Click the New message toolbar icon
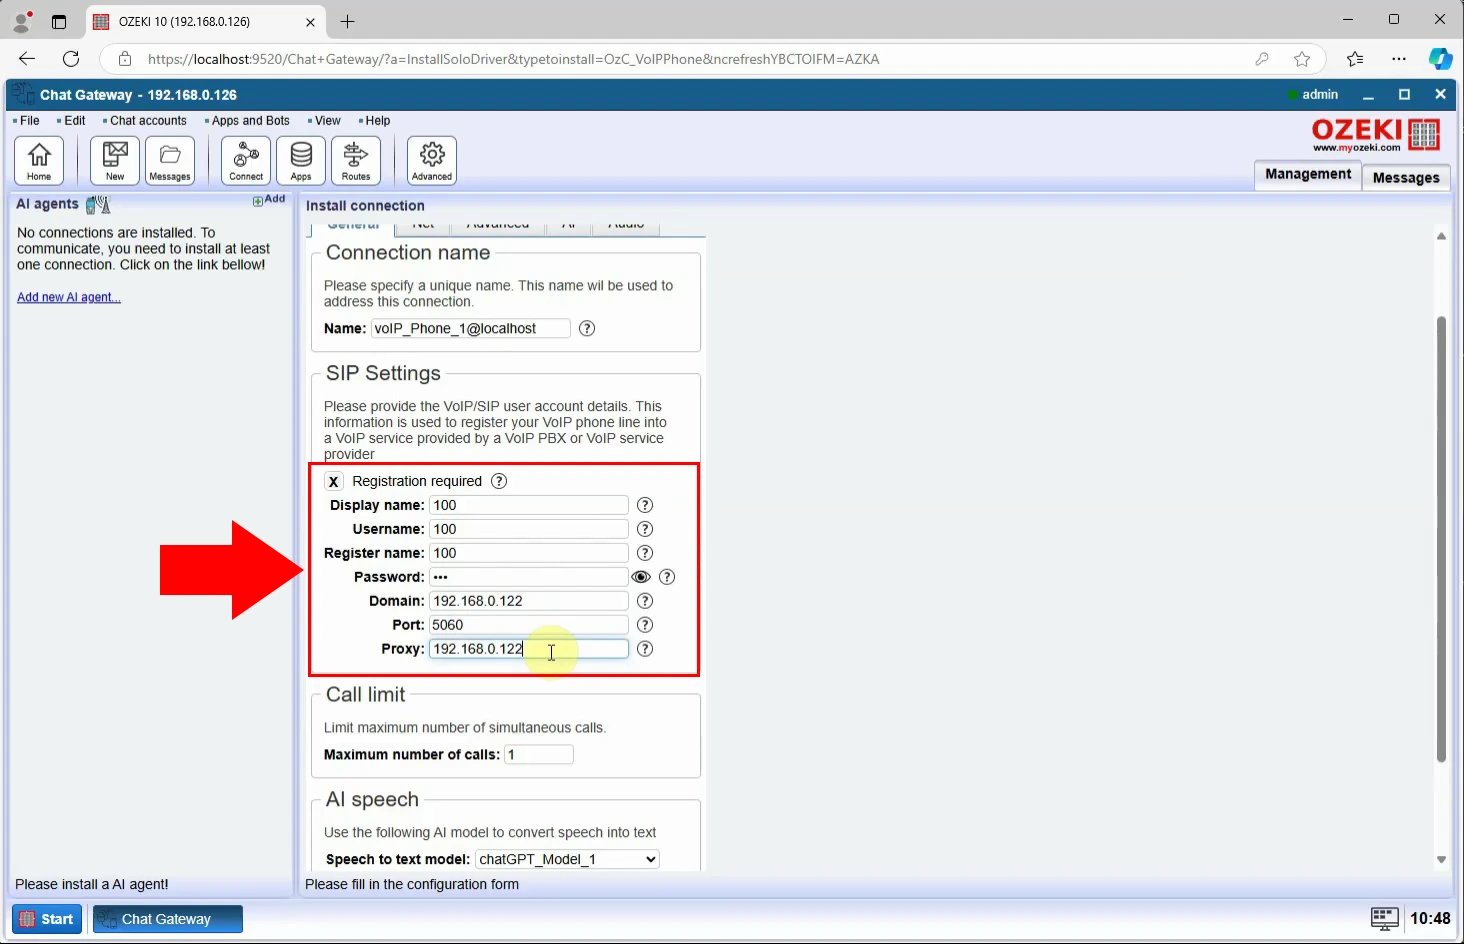This screenshot has width=1464, height=944. [115, 161]
